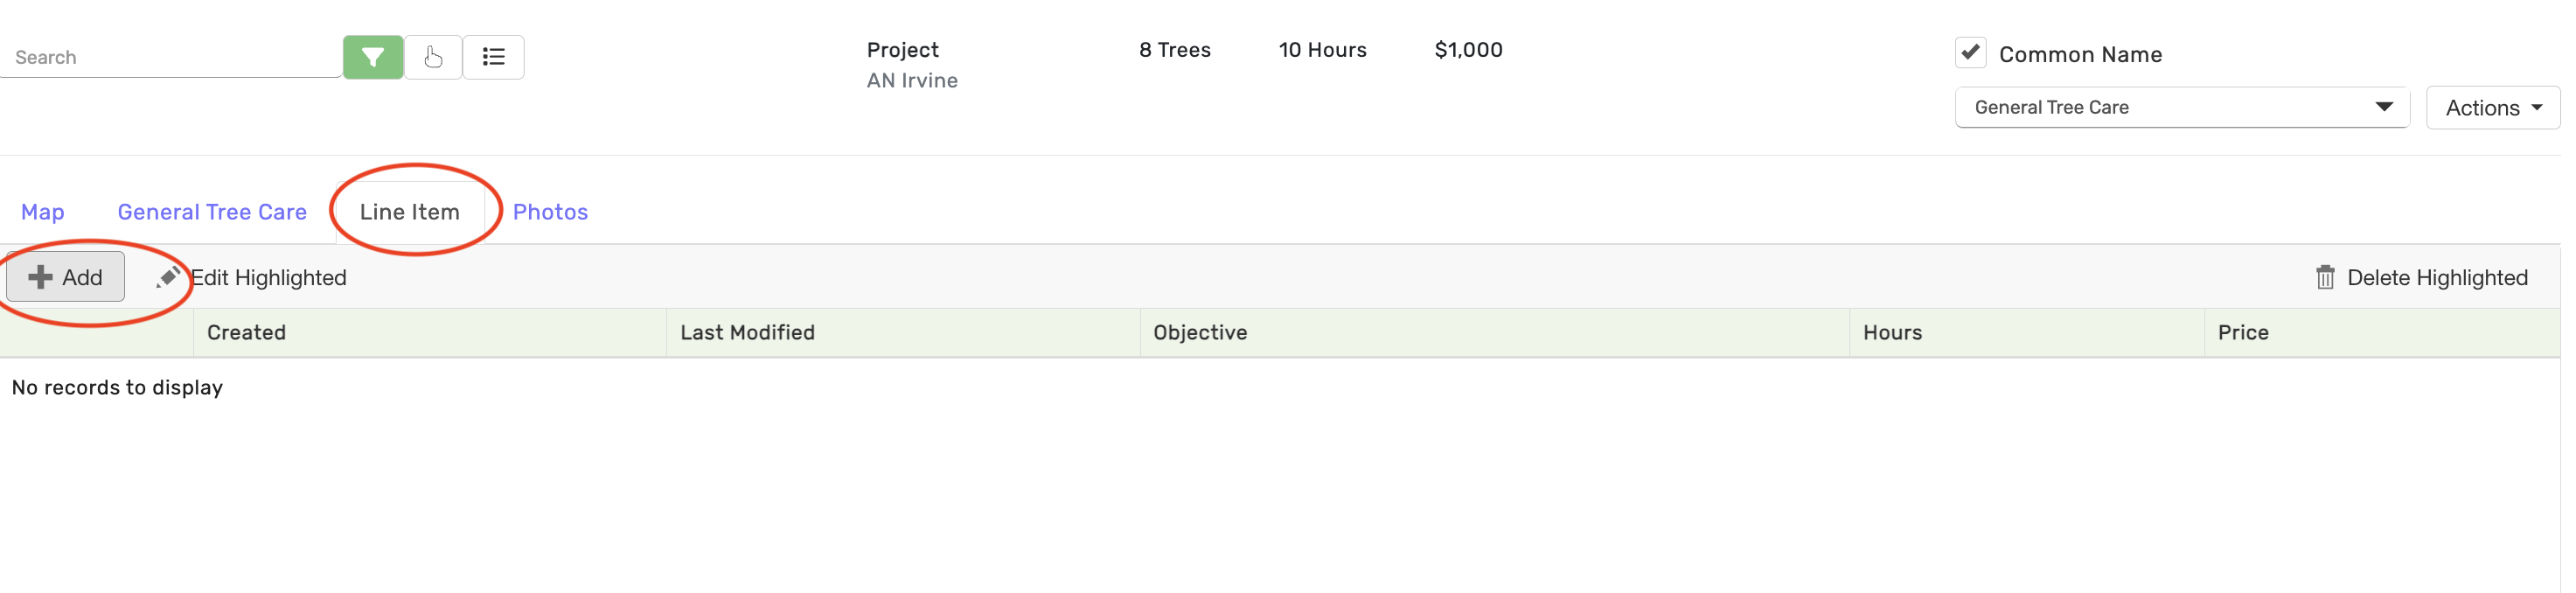Switch to the Map tab
The image size is (2576, 593).
point(43,212)
